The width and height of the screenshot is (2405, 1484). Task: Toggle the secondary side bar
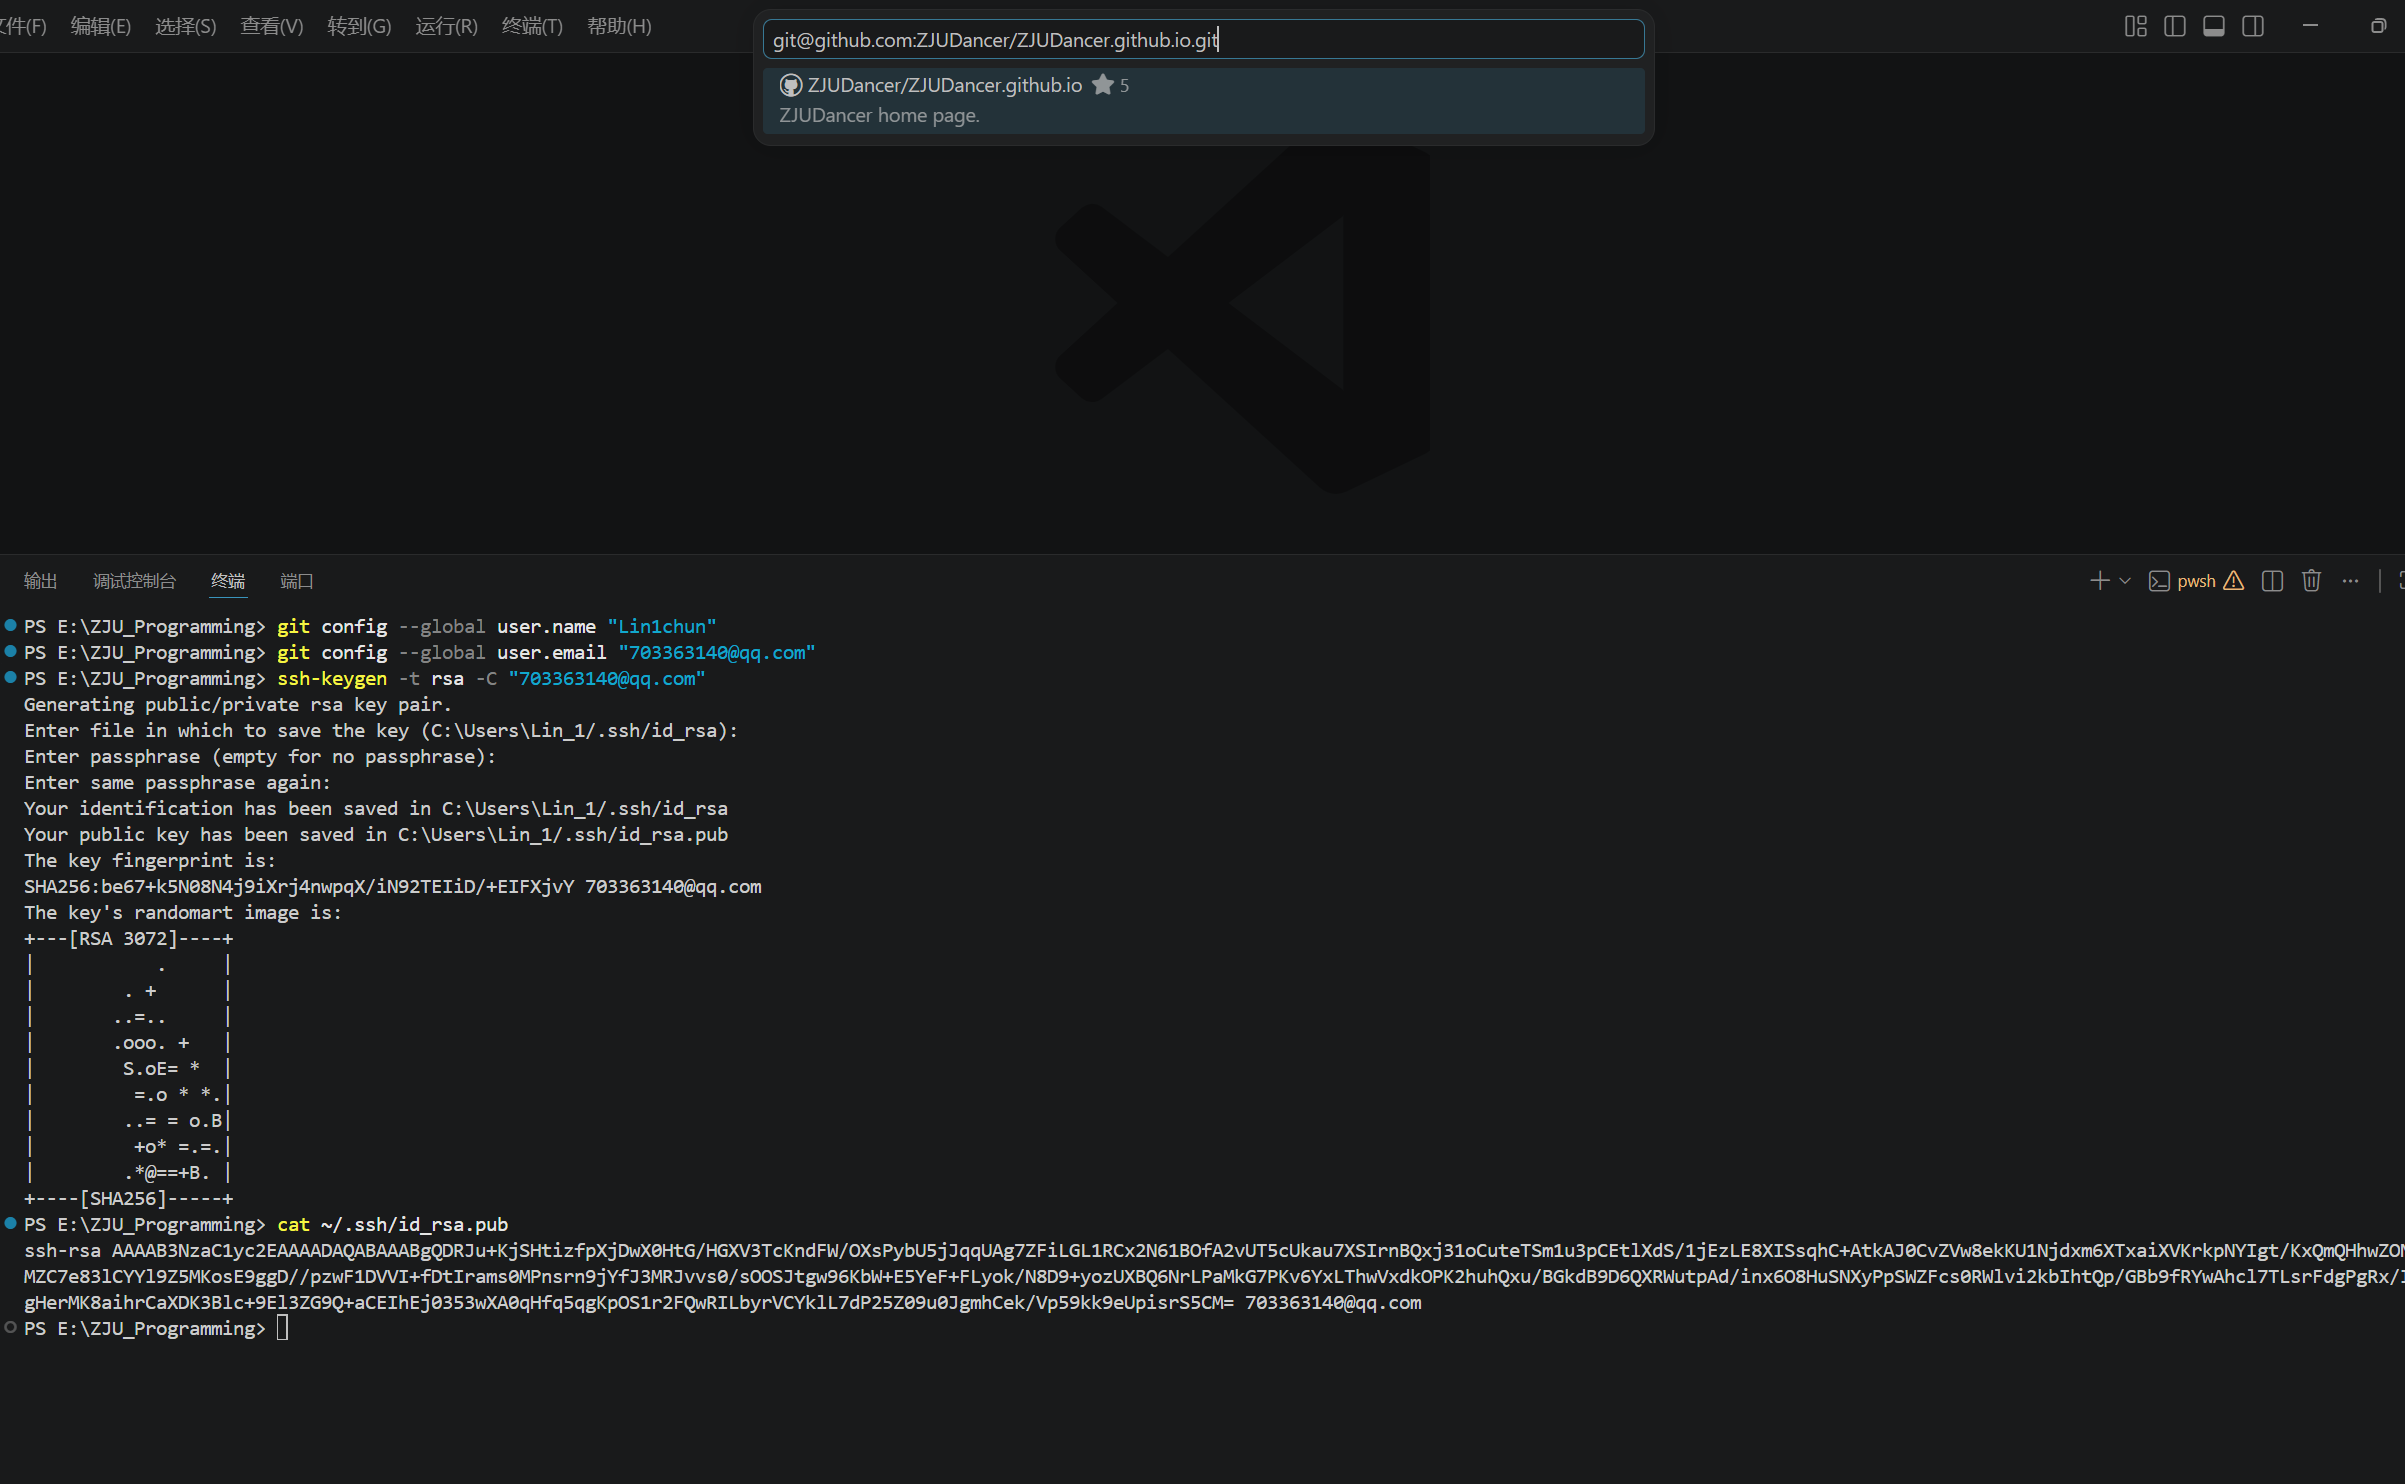[x=2252, y=26]
